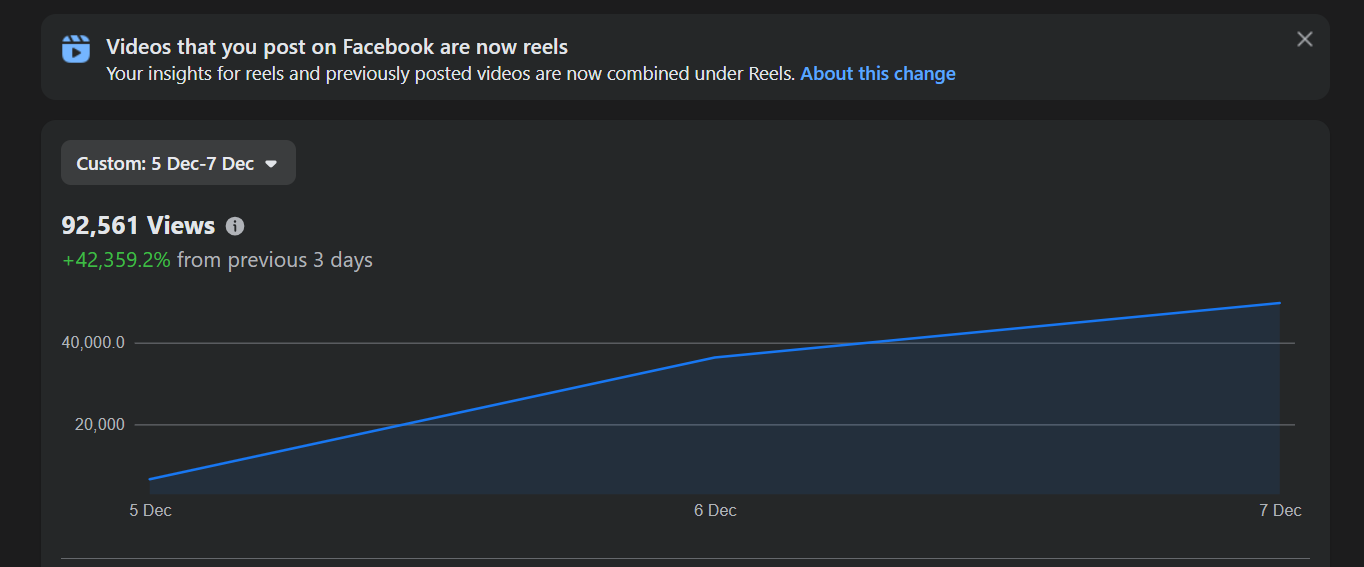
Task: Select the 6 Dec data point on the line
Action: pyautogui.click(x=715, y=357)
